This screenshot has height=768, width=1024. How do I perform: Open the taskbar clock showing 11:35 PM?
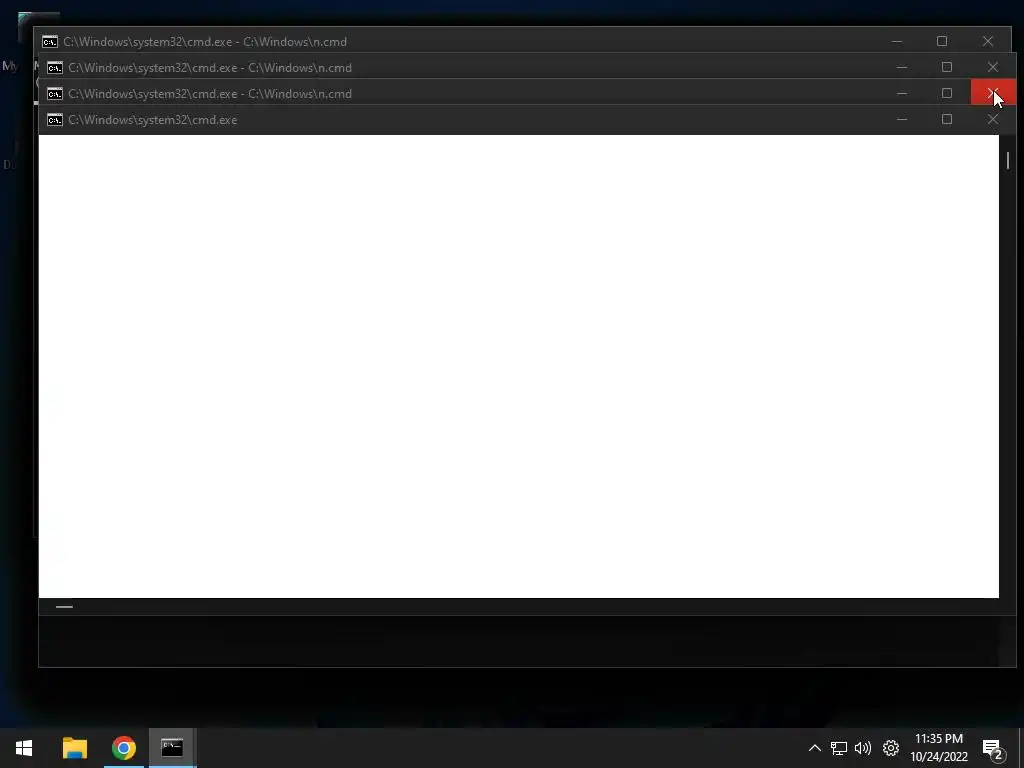pos(939,748)
